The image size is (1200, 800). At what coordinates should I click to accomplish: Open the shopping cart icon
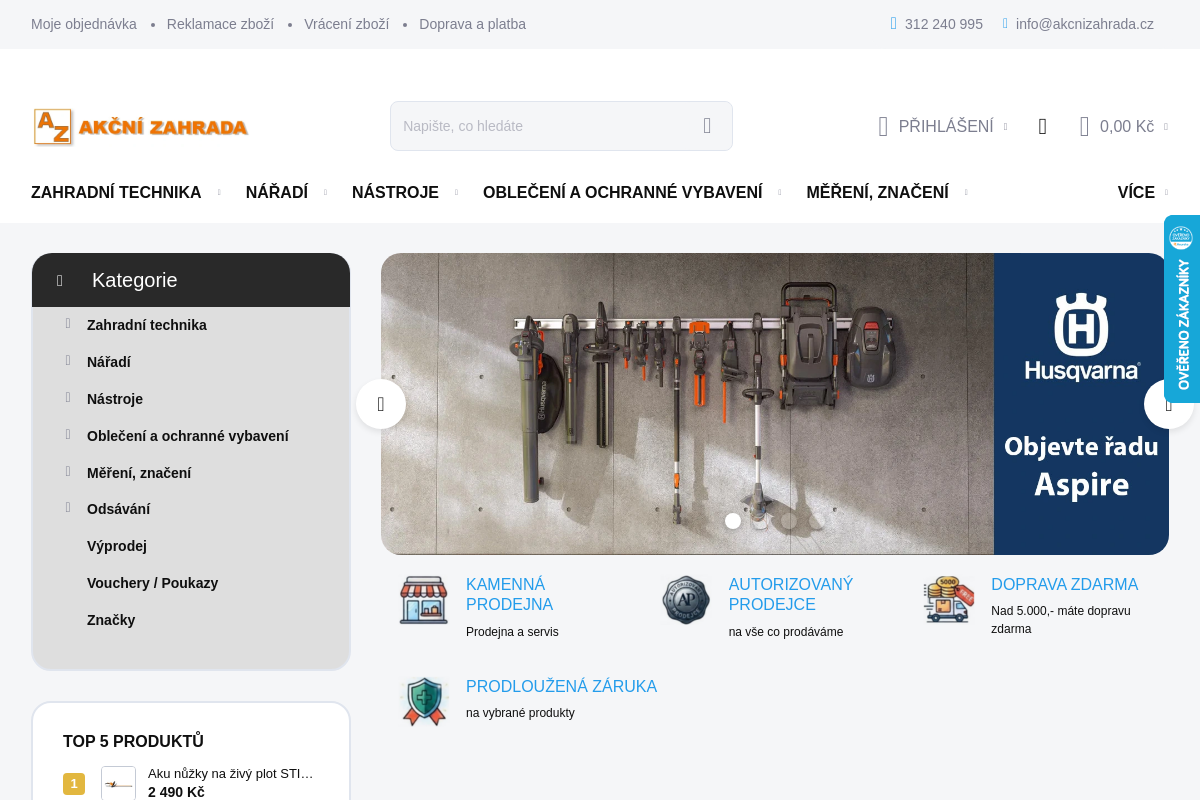click(x=1084, y=126)
